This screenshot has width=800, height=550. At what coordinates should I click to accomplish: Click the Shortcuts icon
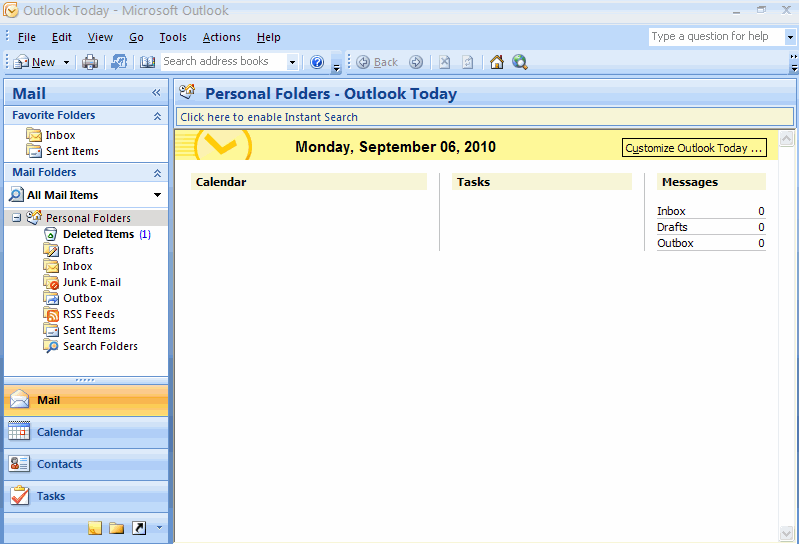[x=139, y=528]
